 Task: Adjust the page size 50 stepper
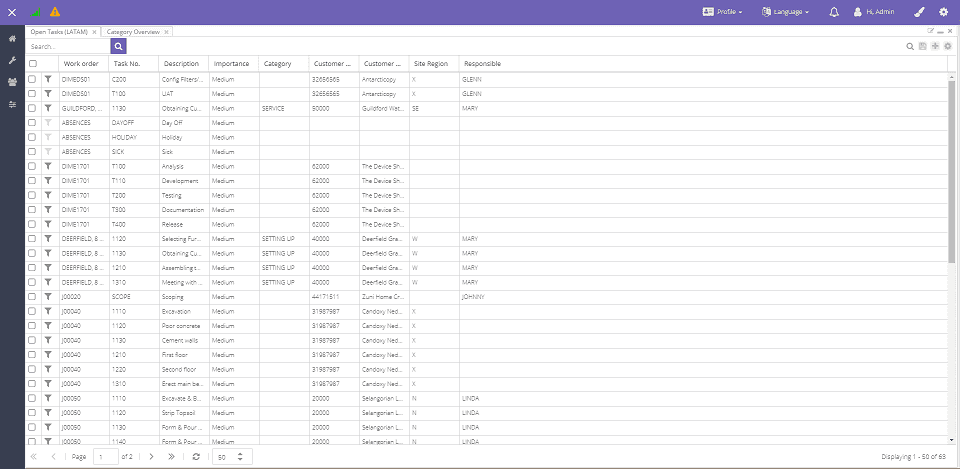[239, 457]
